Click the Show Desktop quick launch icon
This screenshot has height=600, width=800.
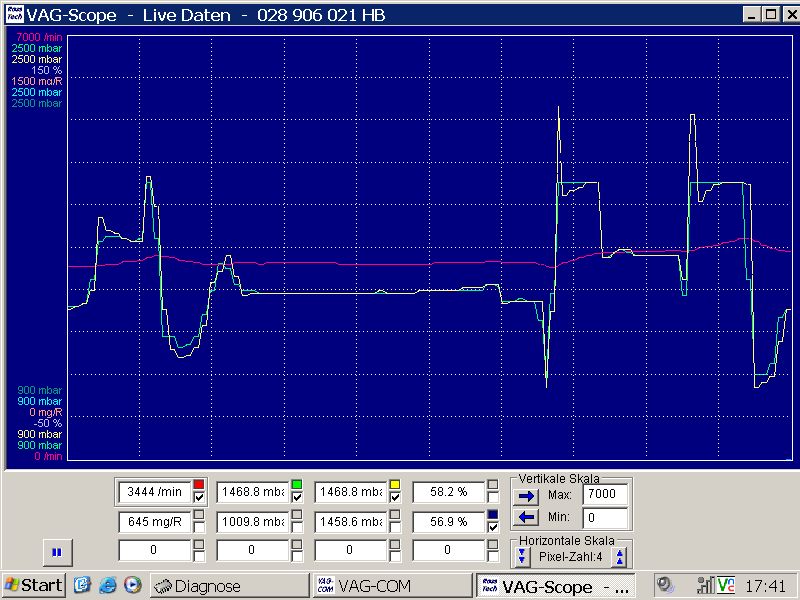pyautogui.click(x=83, y=585)
